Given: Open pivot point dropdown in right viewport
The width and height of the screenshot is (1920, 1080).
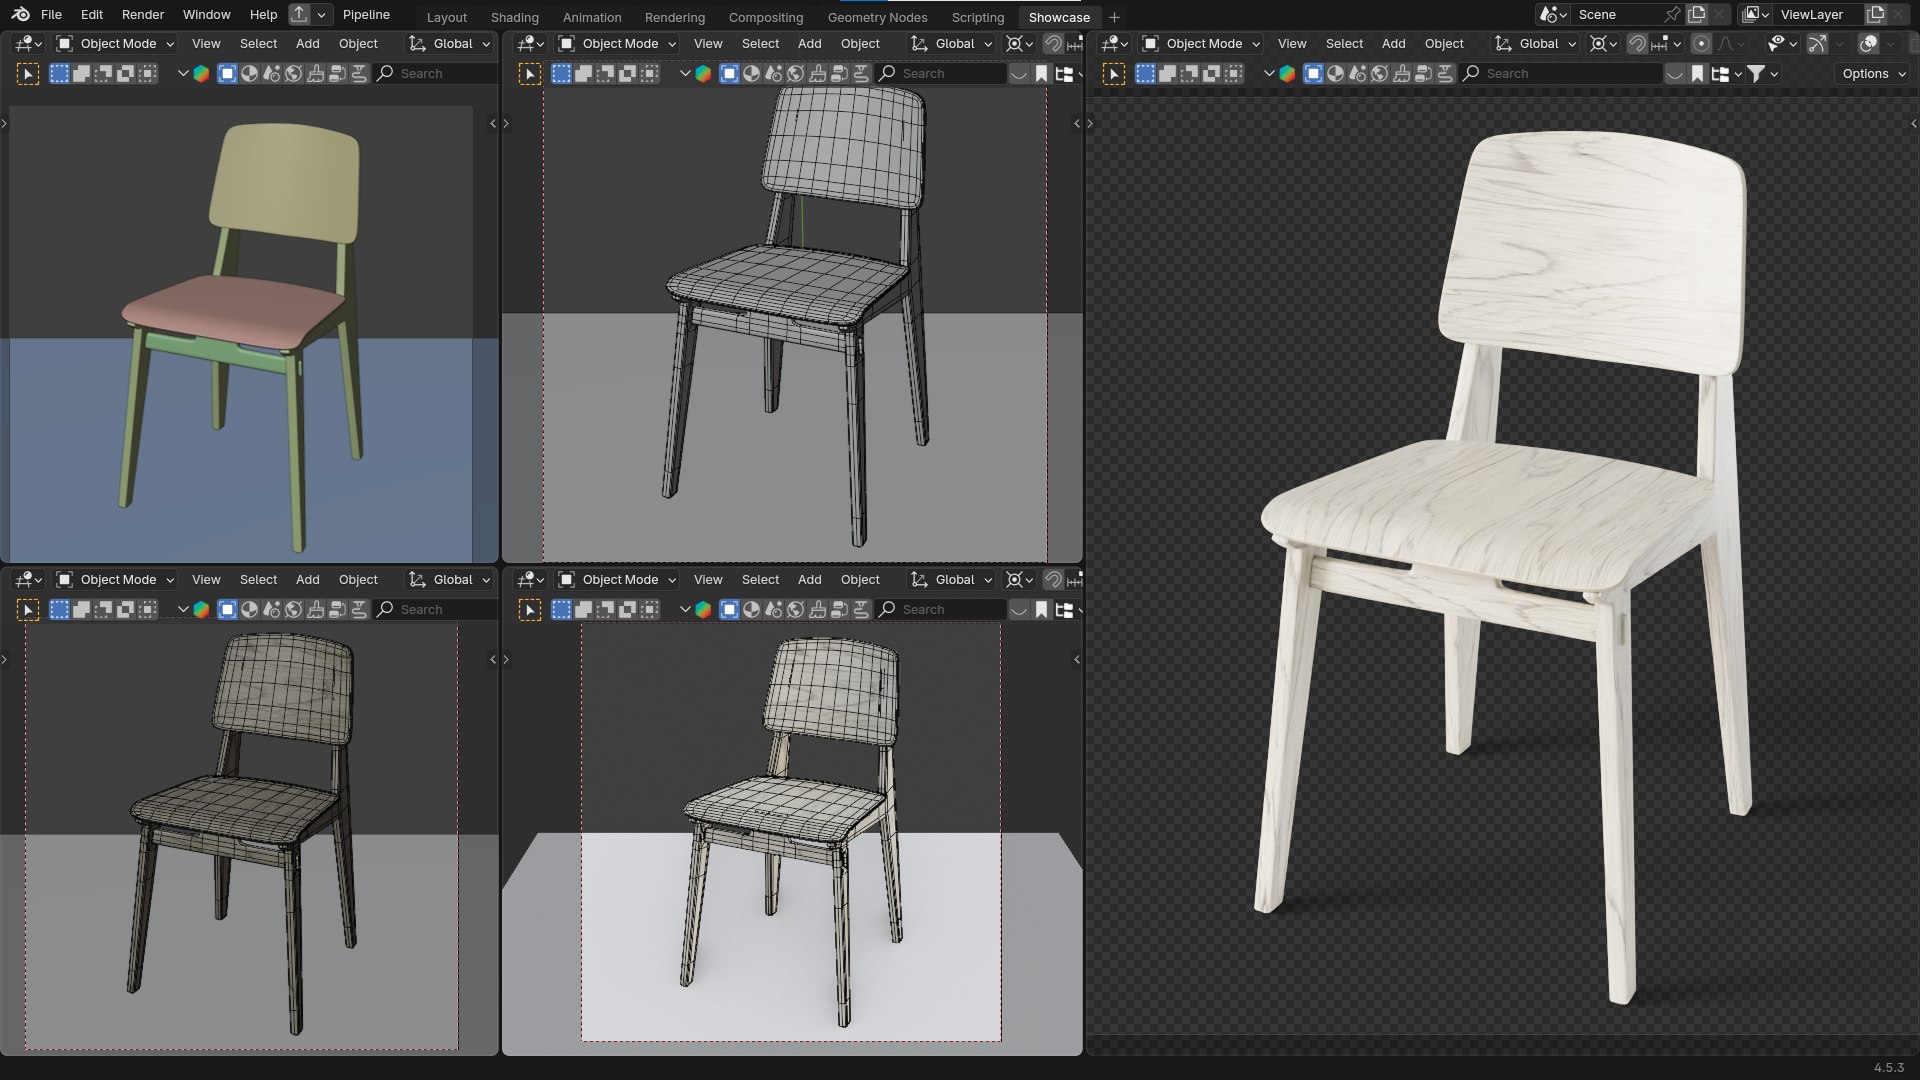Looking at the screenshot, I should pyautogui.click(x=1604, y=44).
